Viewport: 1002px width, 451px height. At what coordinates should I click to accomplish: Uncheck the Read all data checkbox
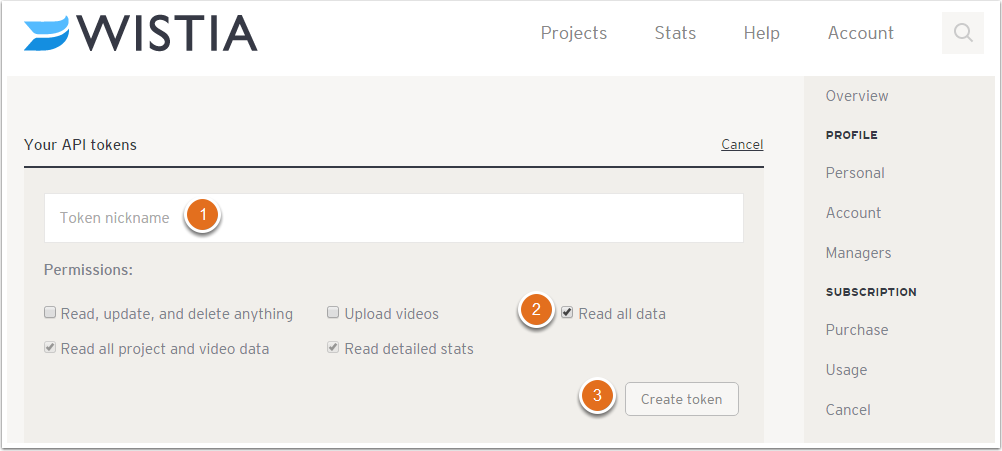[567, 313]
